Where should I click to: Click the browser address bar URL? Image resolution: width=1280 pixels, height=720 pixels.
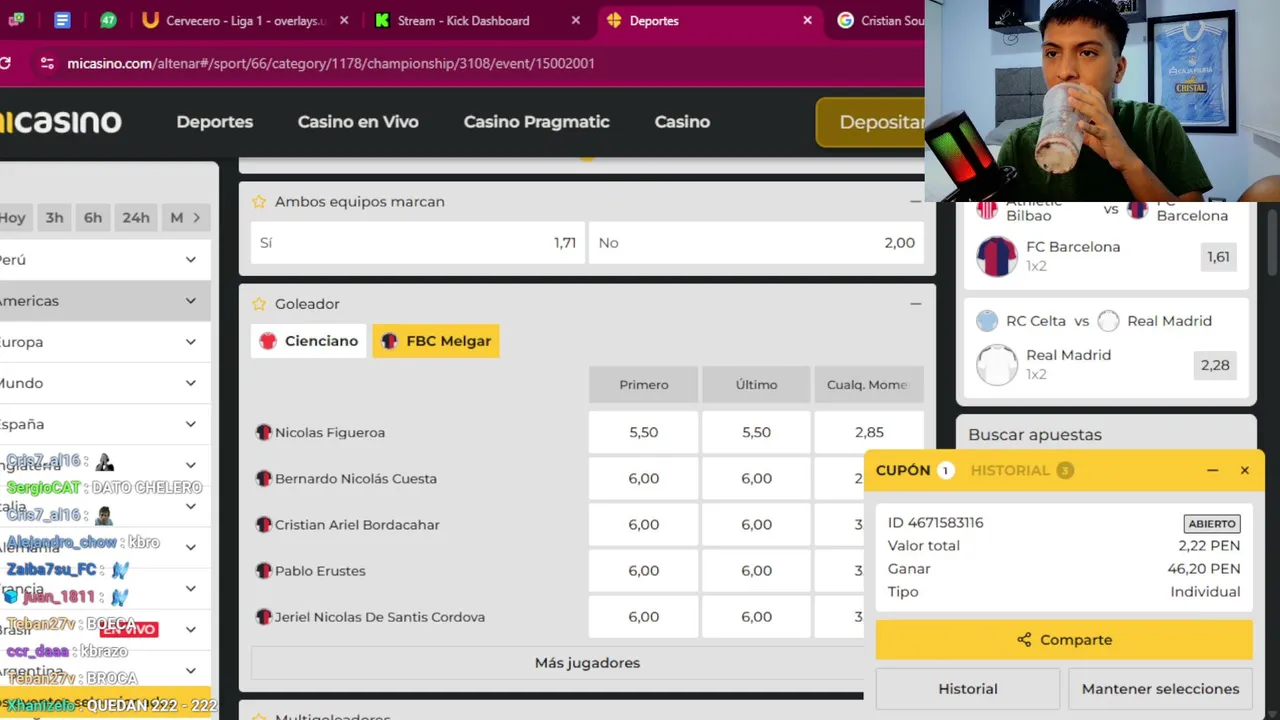coord(331,63)
